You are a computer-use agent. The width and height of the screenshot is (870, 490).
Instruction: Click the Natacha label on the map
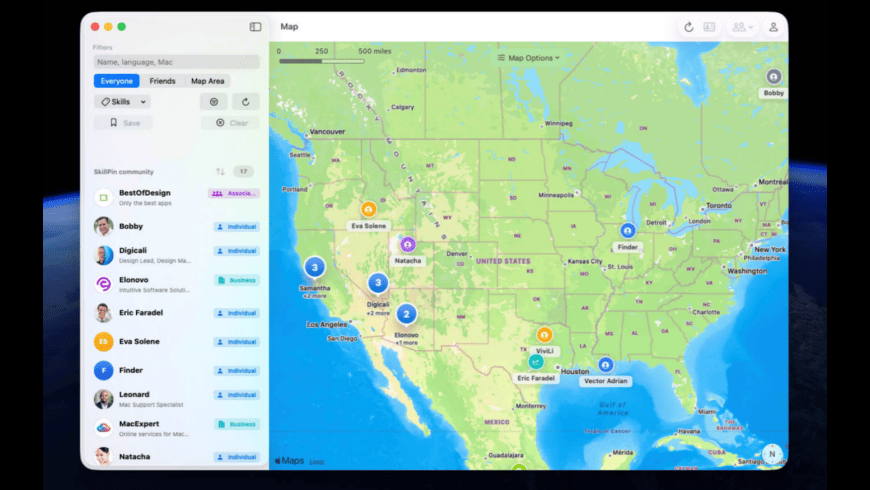coord(408,261)
